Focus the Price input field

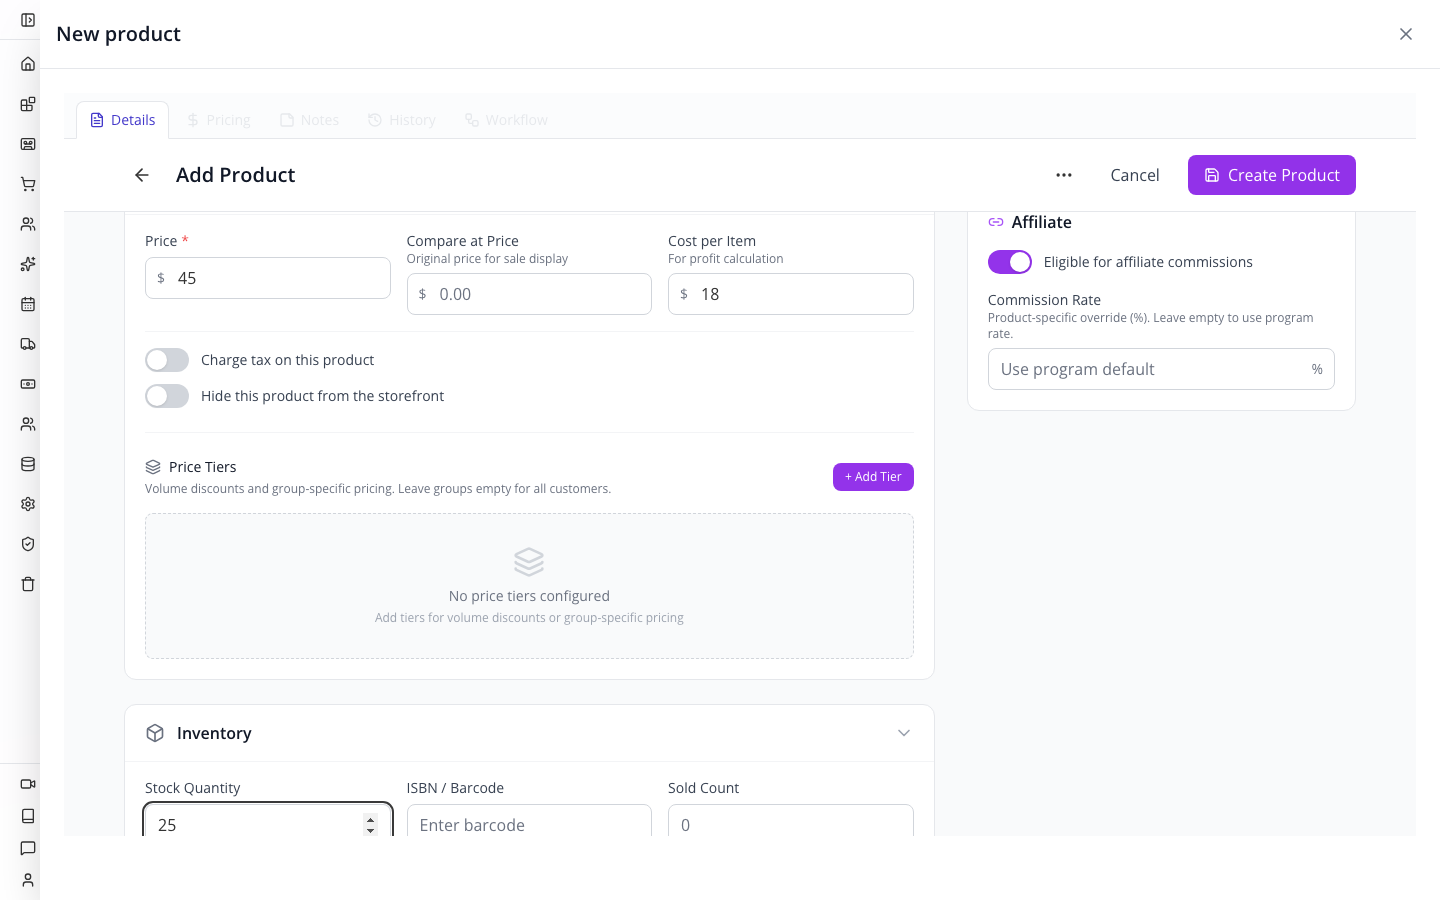[268, 278]
